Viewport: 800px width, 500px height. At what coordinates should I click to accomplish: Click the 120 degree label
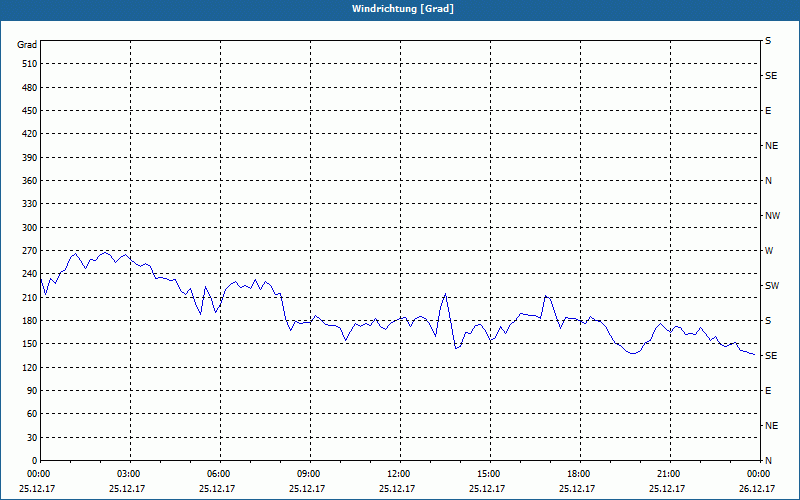[30, 367]
